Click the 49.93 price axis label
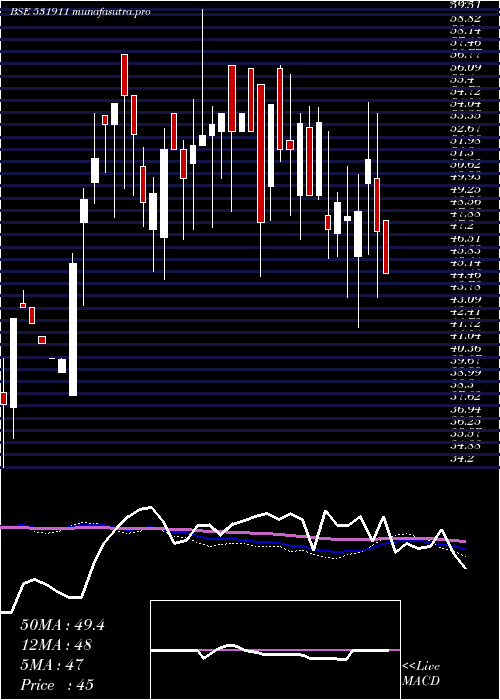 coord(466,177)
